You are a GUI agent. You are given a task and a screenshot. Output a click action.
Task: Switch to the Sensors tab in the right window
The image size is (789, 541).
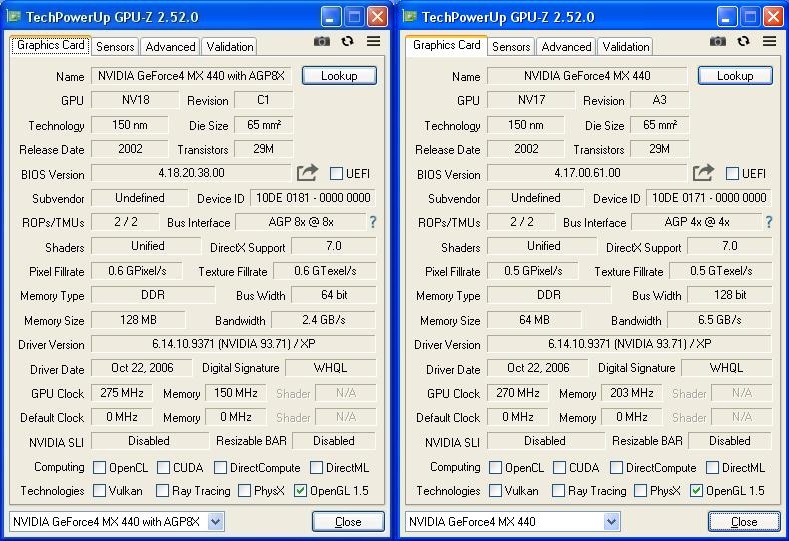[x=511, y=46]
